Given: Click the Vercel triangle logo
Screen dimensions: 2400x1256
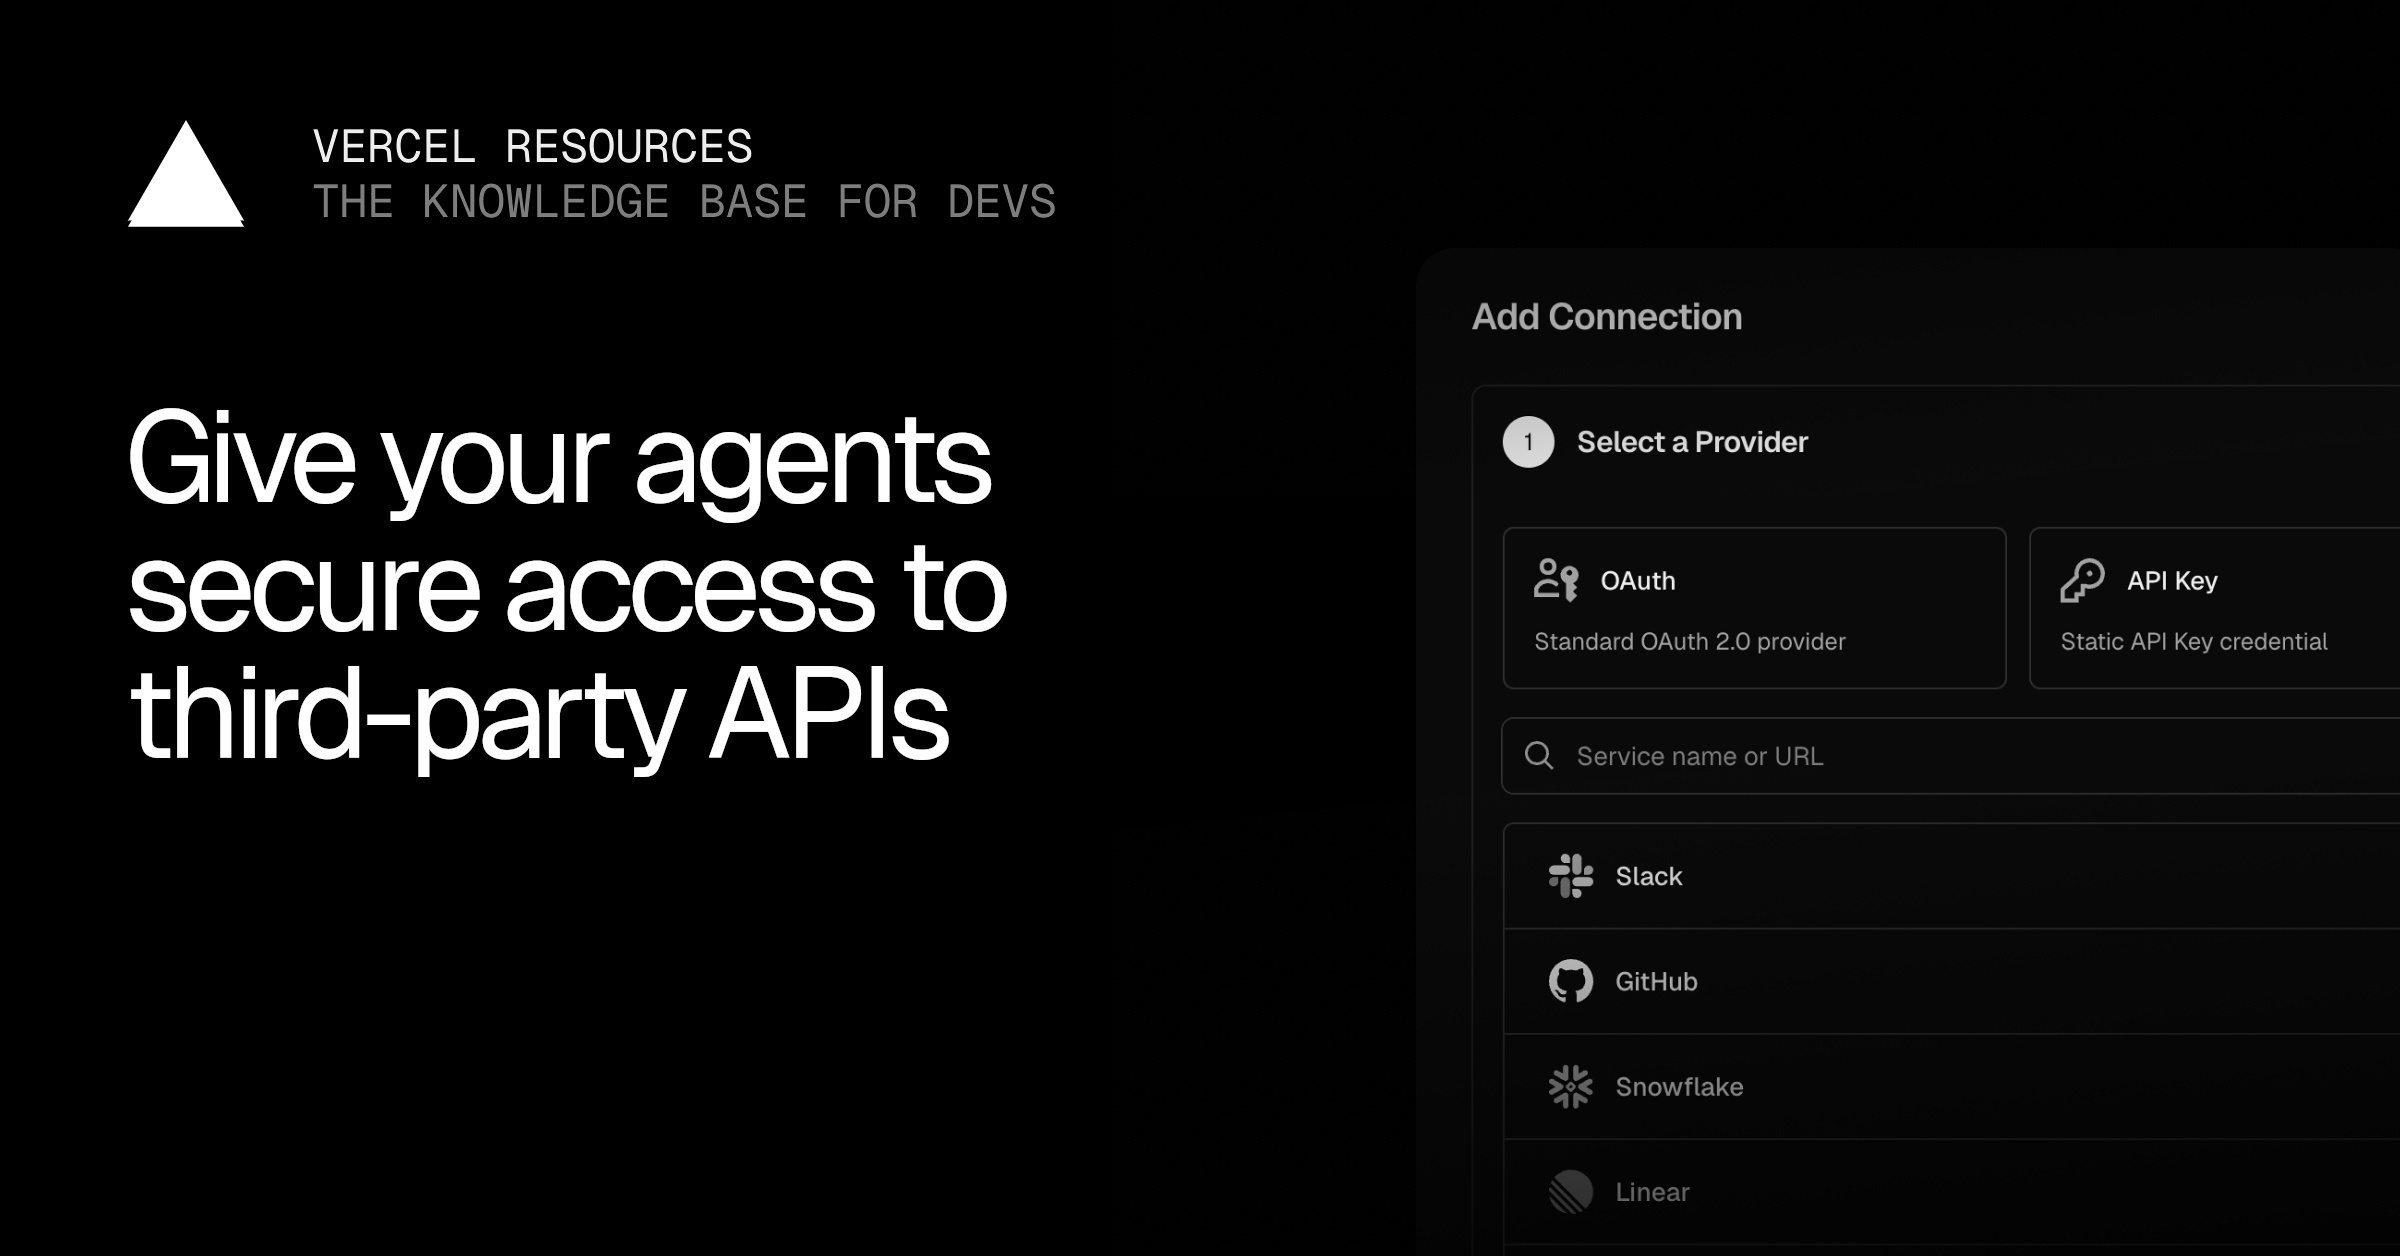Looking at the screenshot, I should click(186, 174).
